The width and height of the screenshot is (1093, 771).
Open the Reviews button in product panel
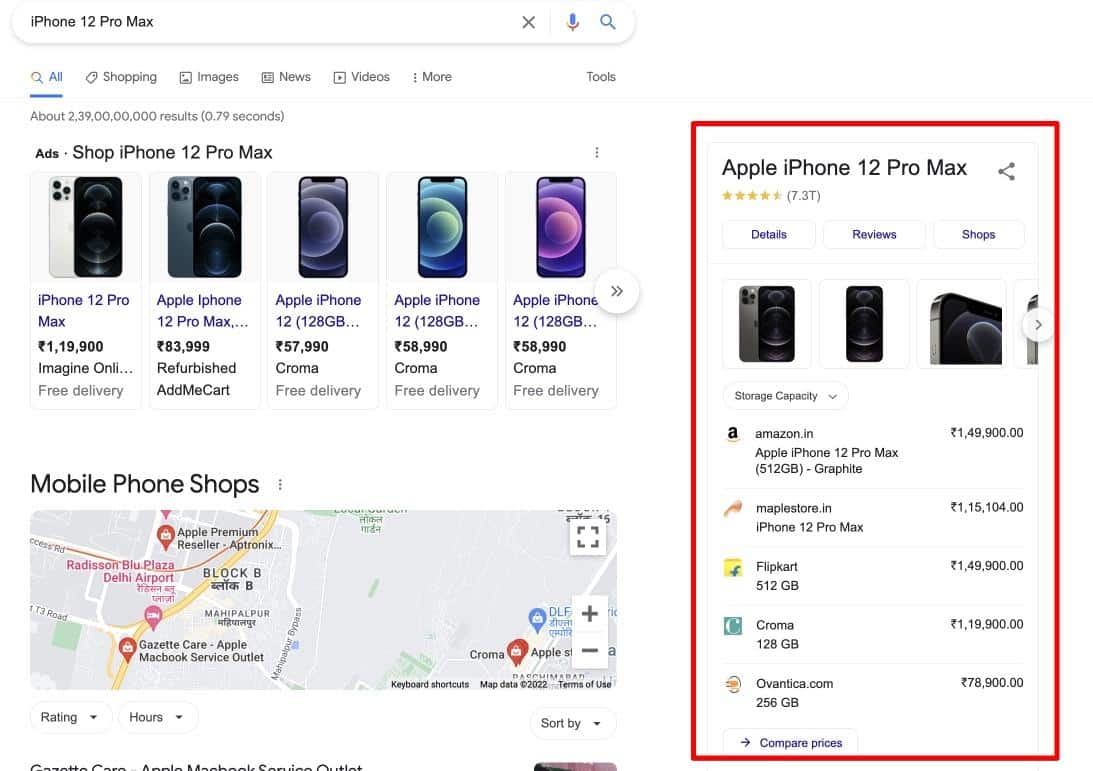click(874, 234)
